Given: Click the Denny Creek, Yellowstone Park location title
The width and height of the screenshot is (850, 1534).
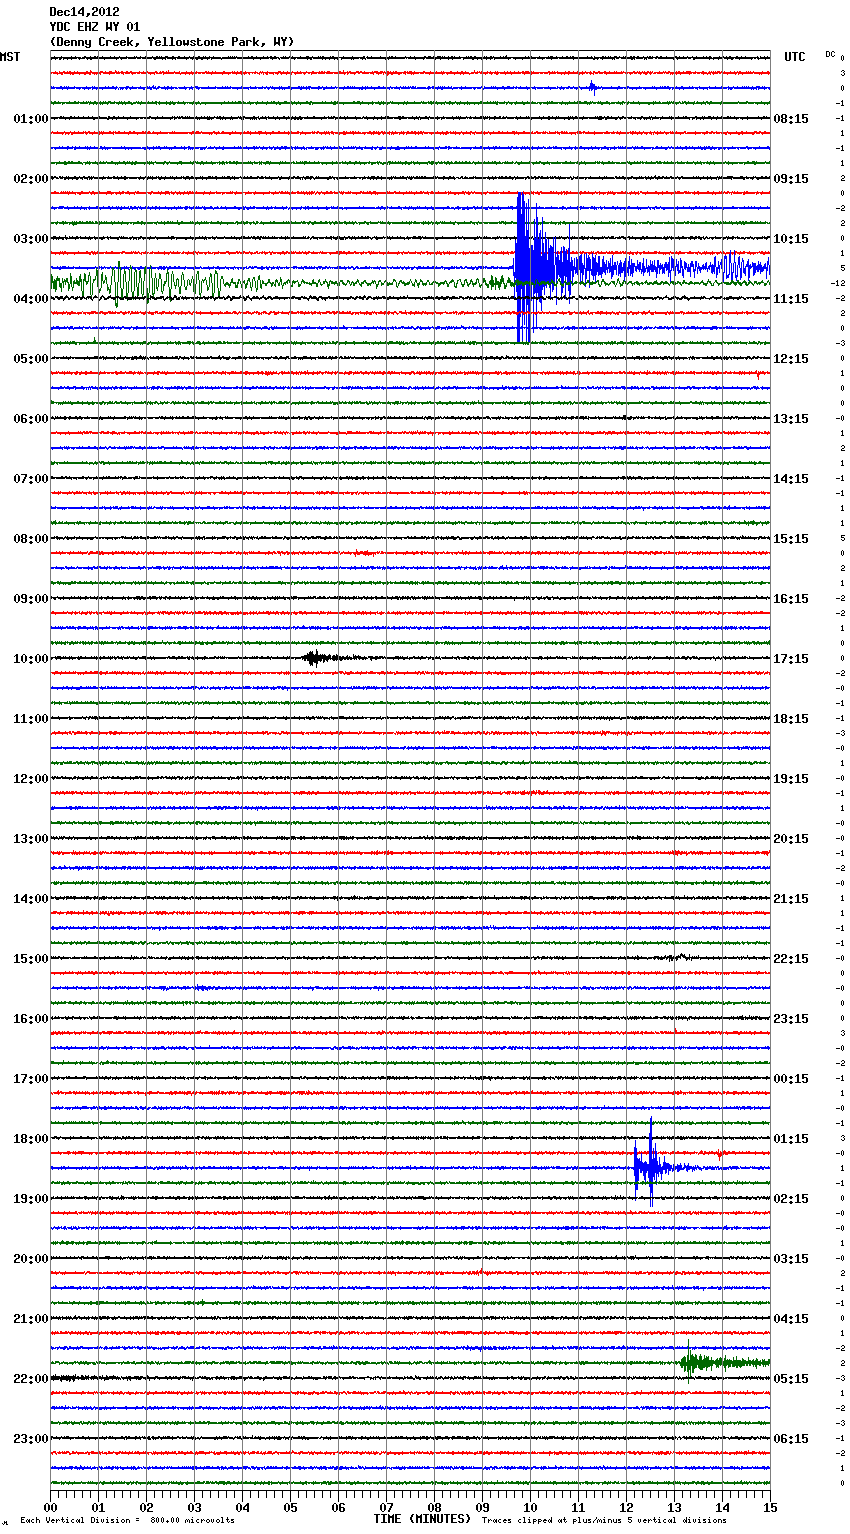Looking at the screenshot, I should pyautogui.click(x=172, y=42).
